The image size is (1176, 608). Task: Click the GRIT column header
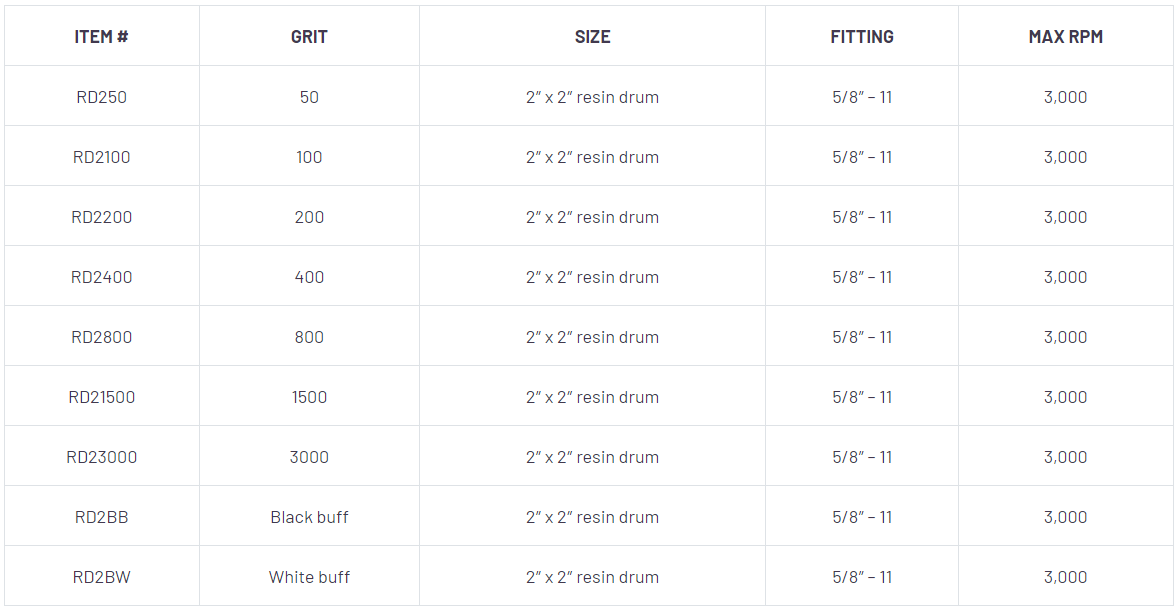point(309,37)
